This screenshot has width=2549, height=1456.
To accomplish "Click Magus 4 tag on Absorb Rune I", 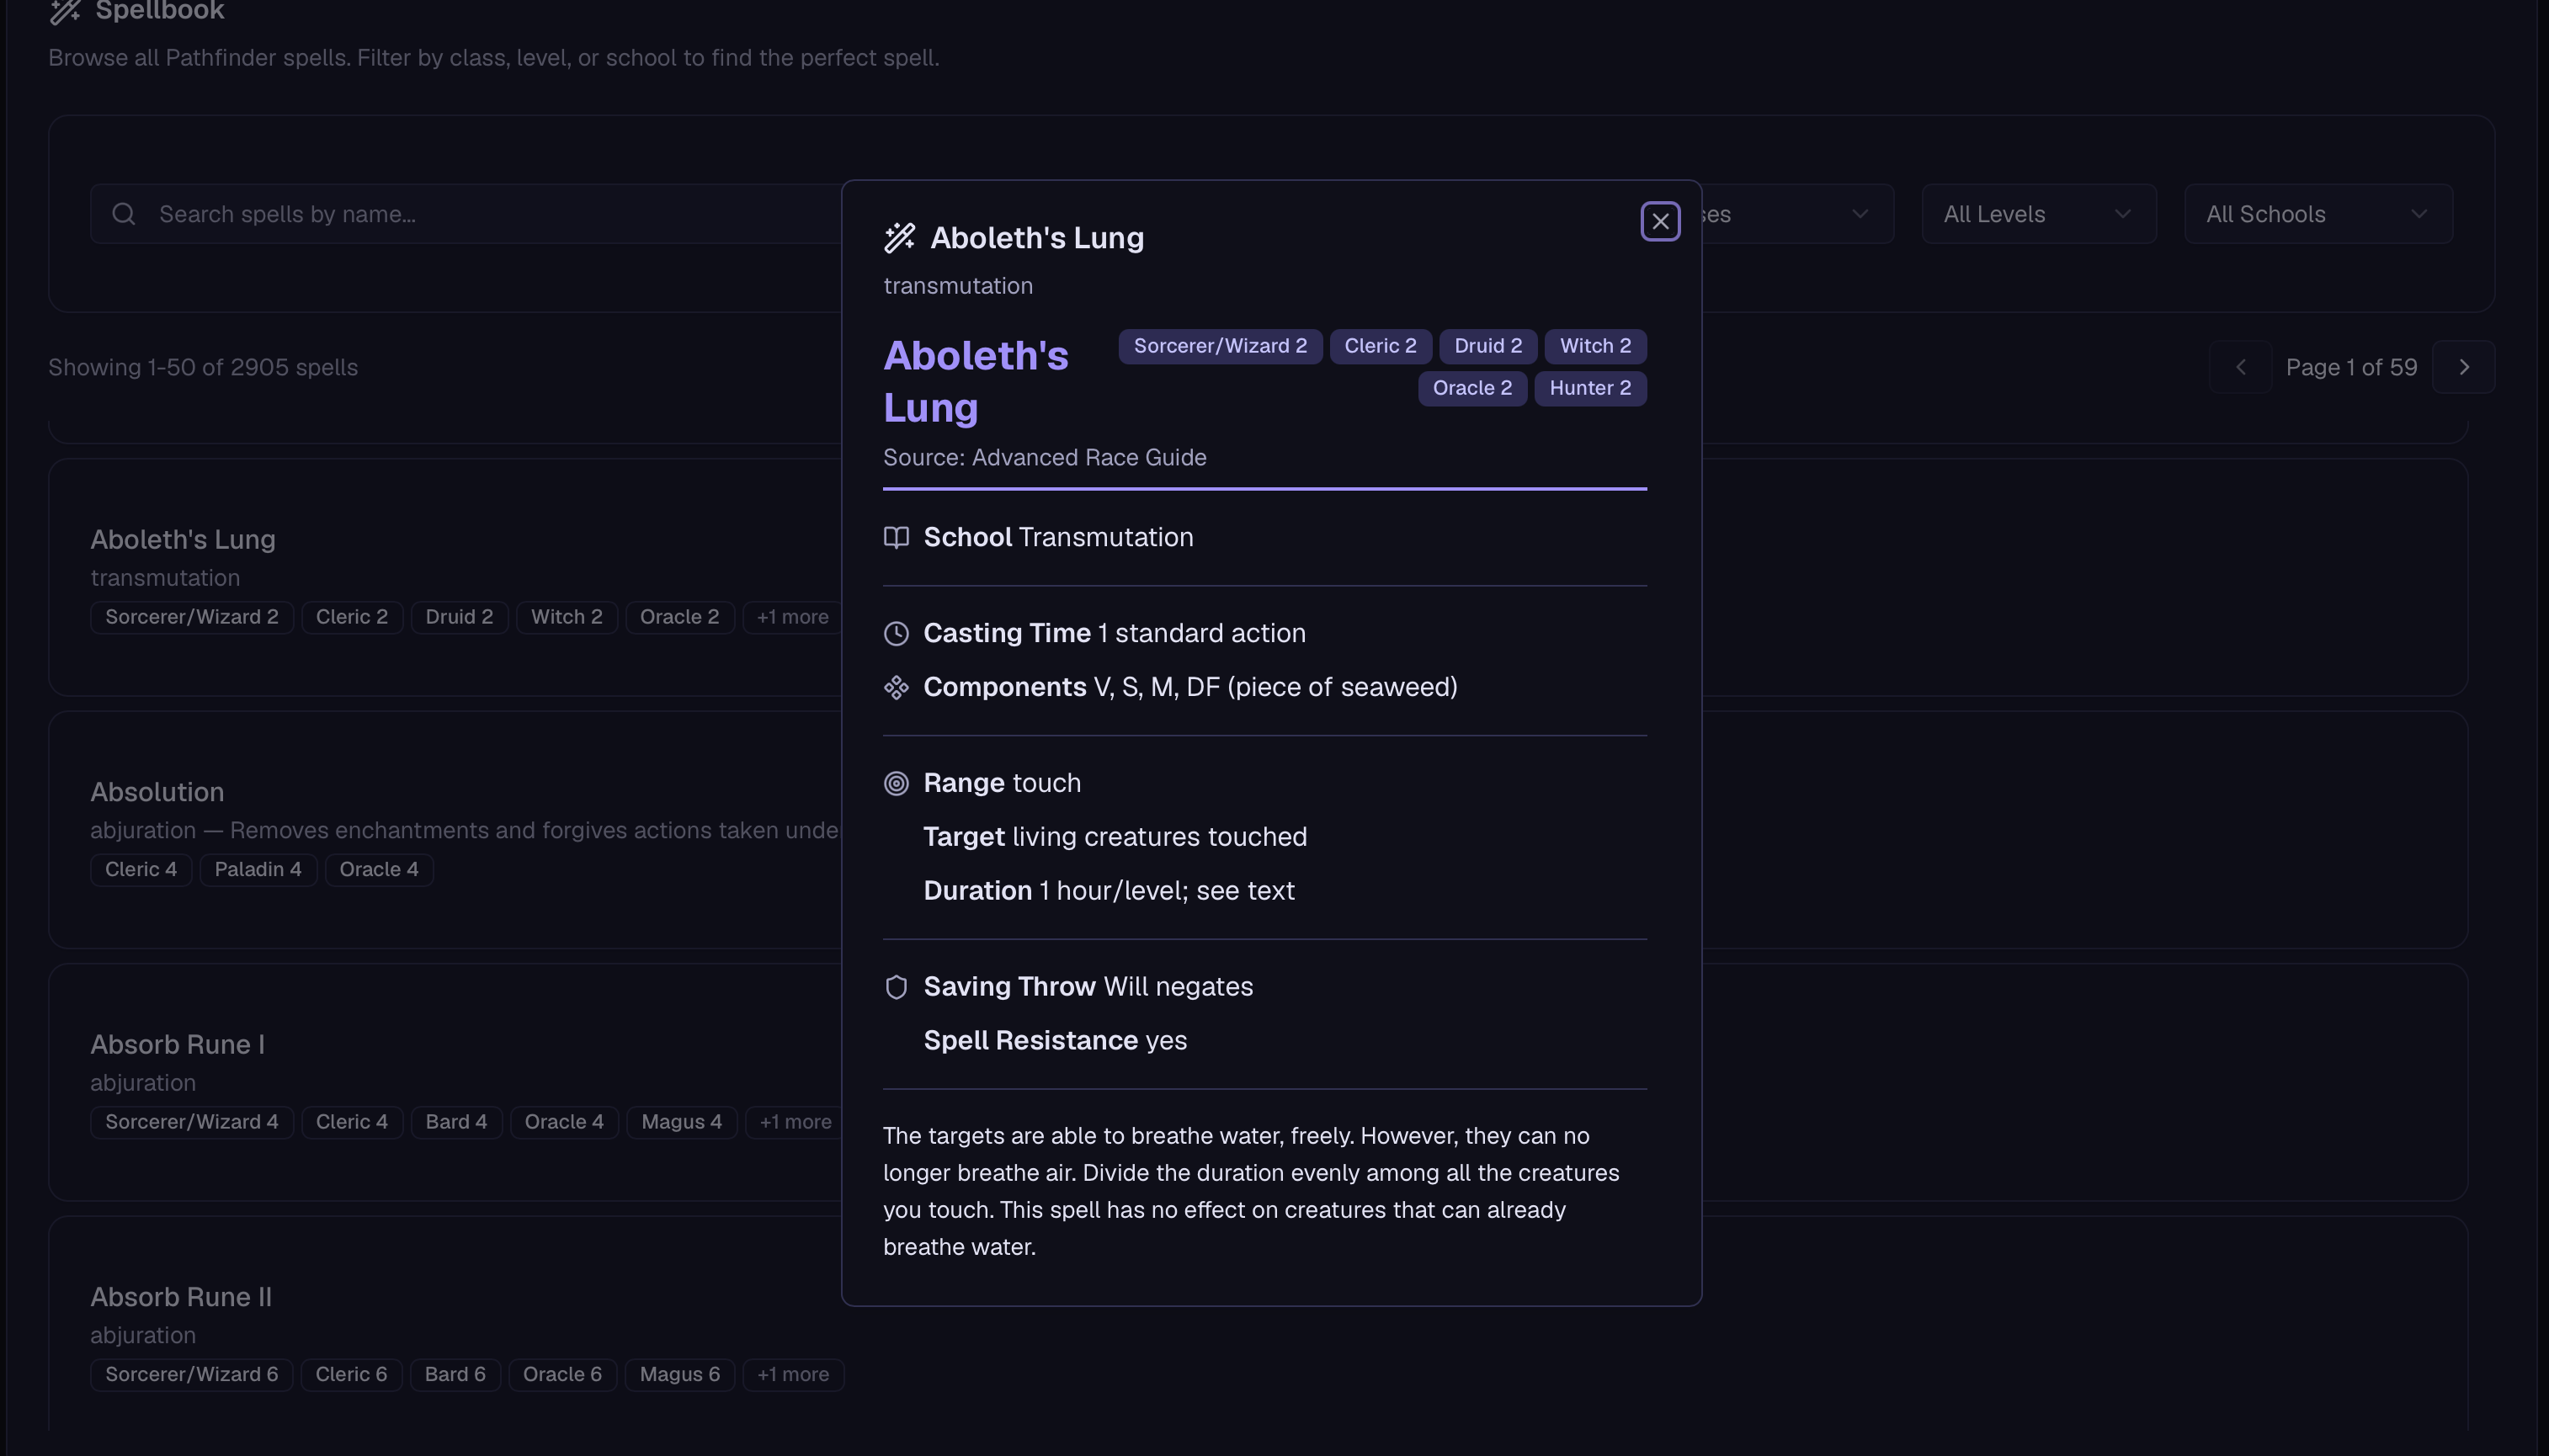I will point(681,1122).
